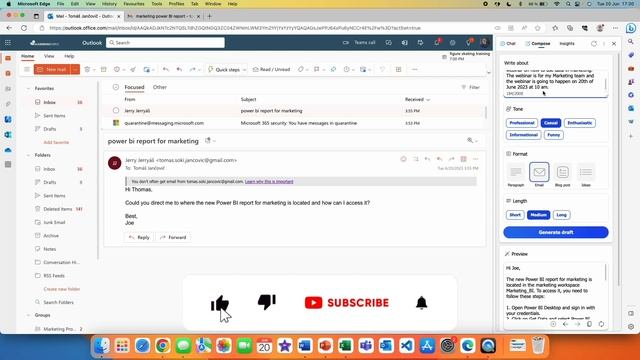Refresh the Bing sidebar
Screen dimensions: 640x360
tap(594, 44)
